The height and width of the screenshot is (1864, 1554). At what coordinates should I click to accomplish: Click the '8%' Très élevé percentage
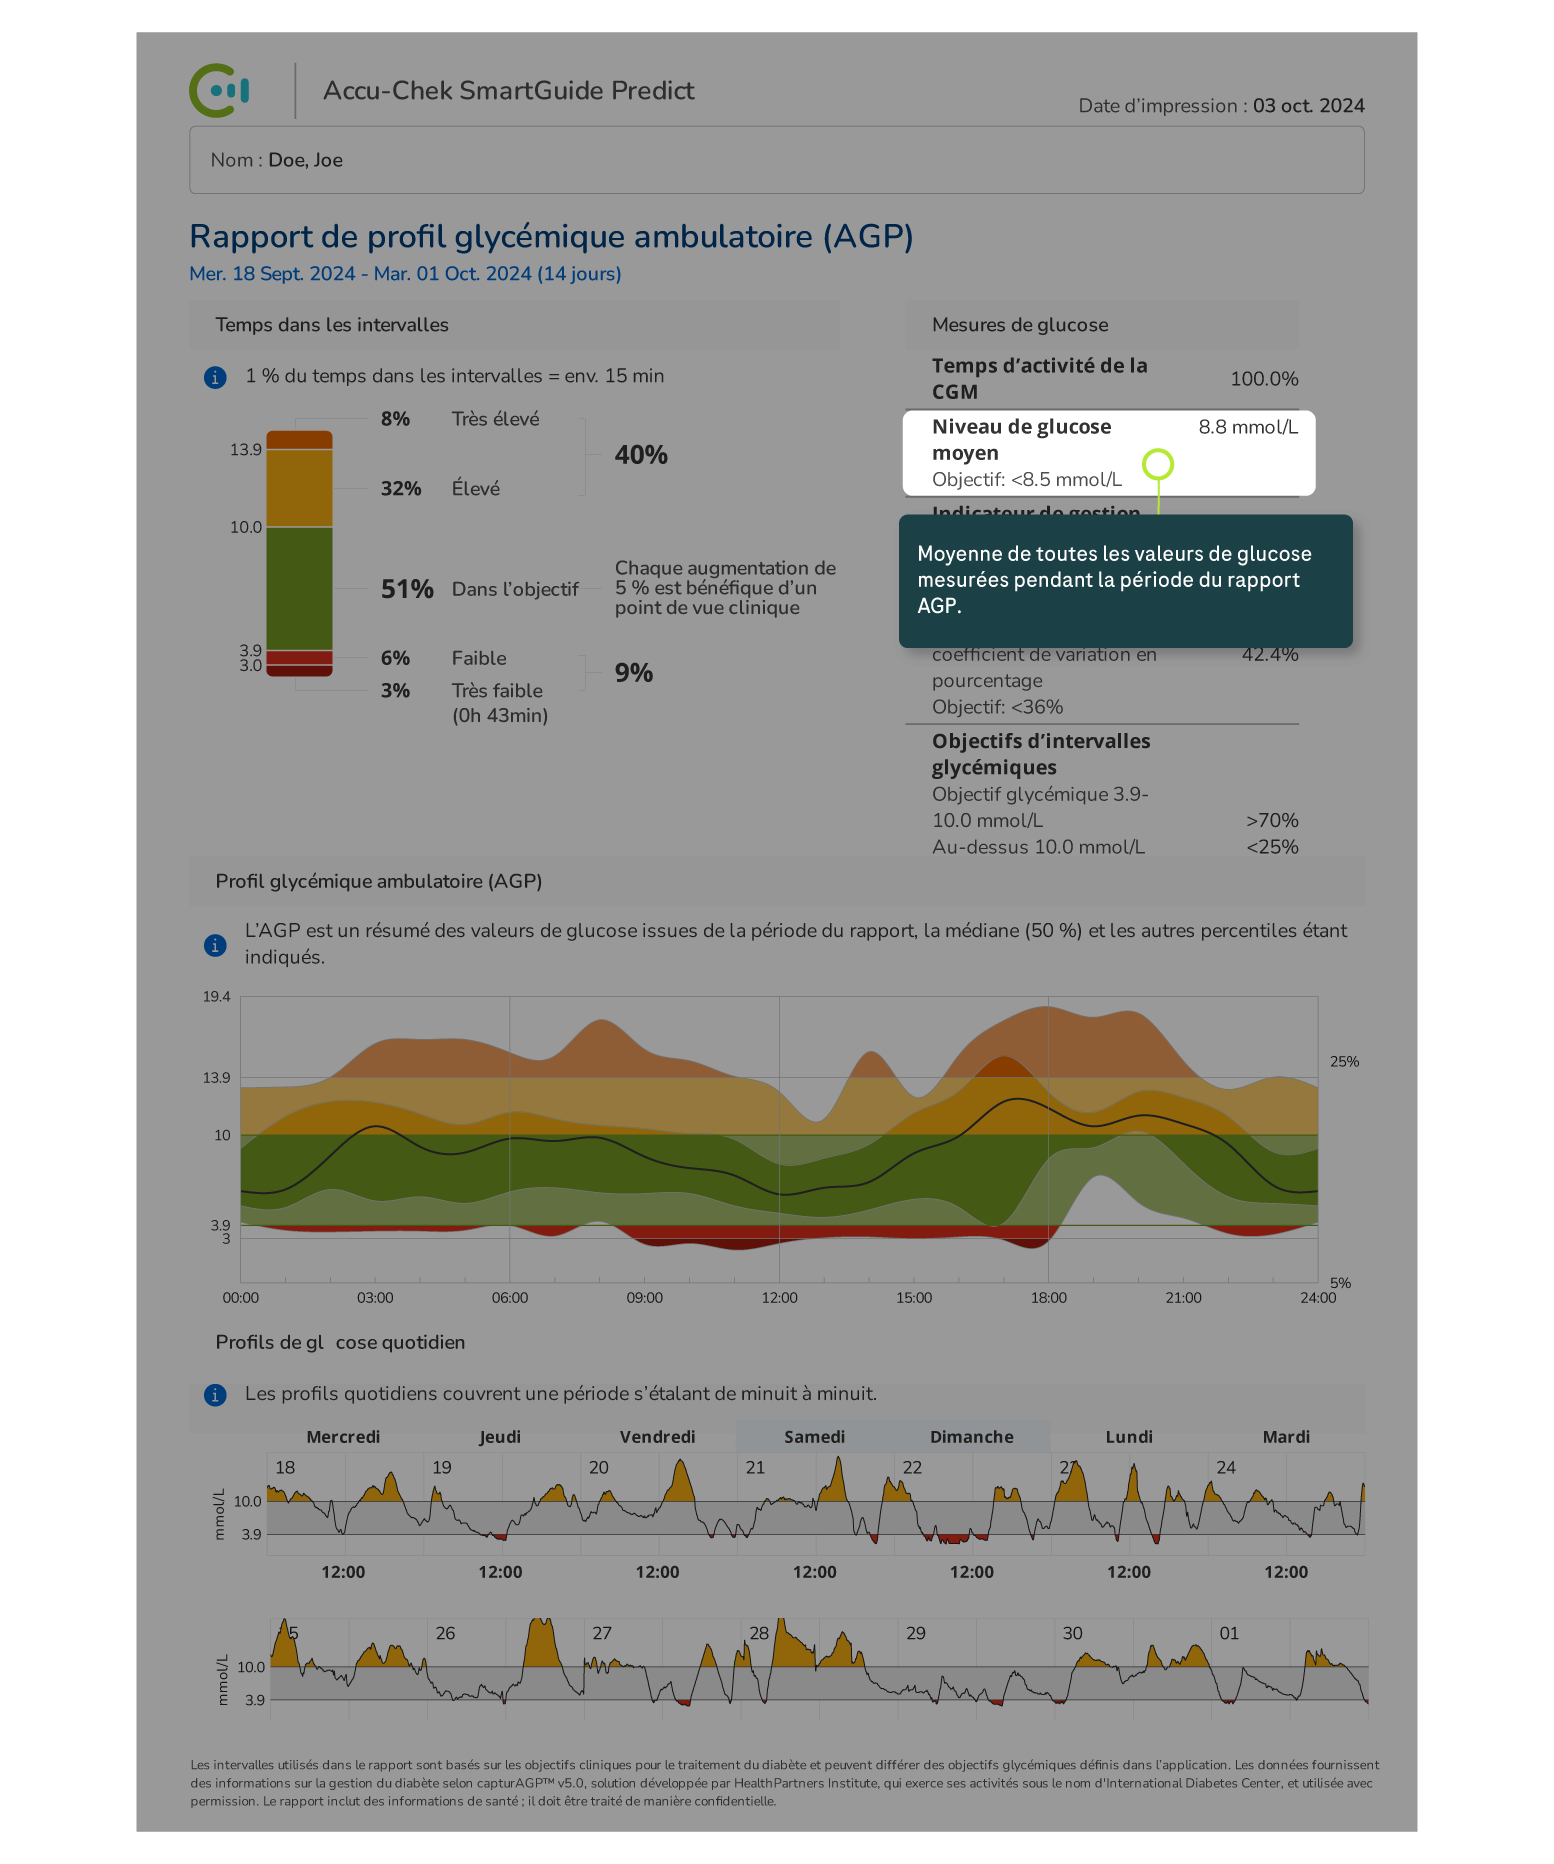click(395, 419)
